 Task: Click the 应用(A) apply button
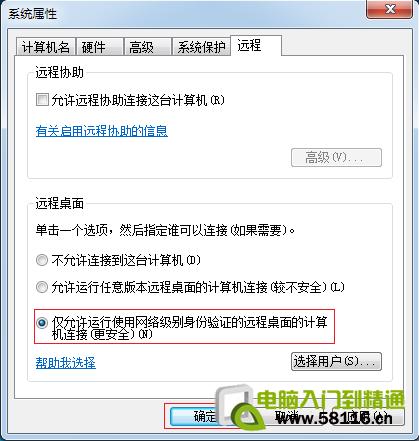point(368,417)
